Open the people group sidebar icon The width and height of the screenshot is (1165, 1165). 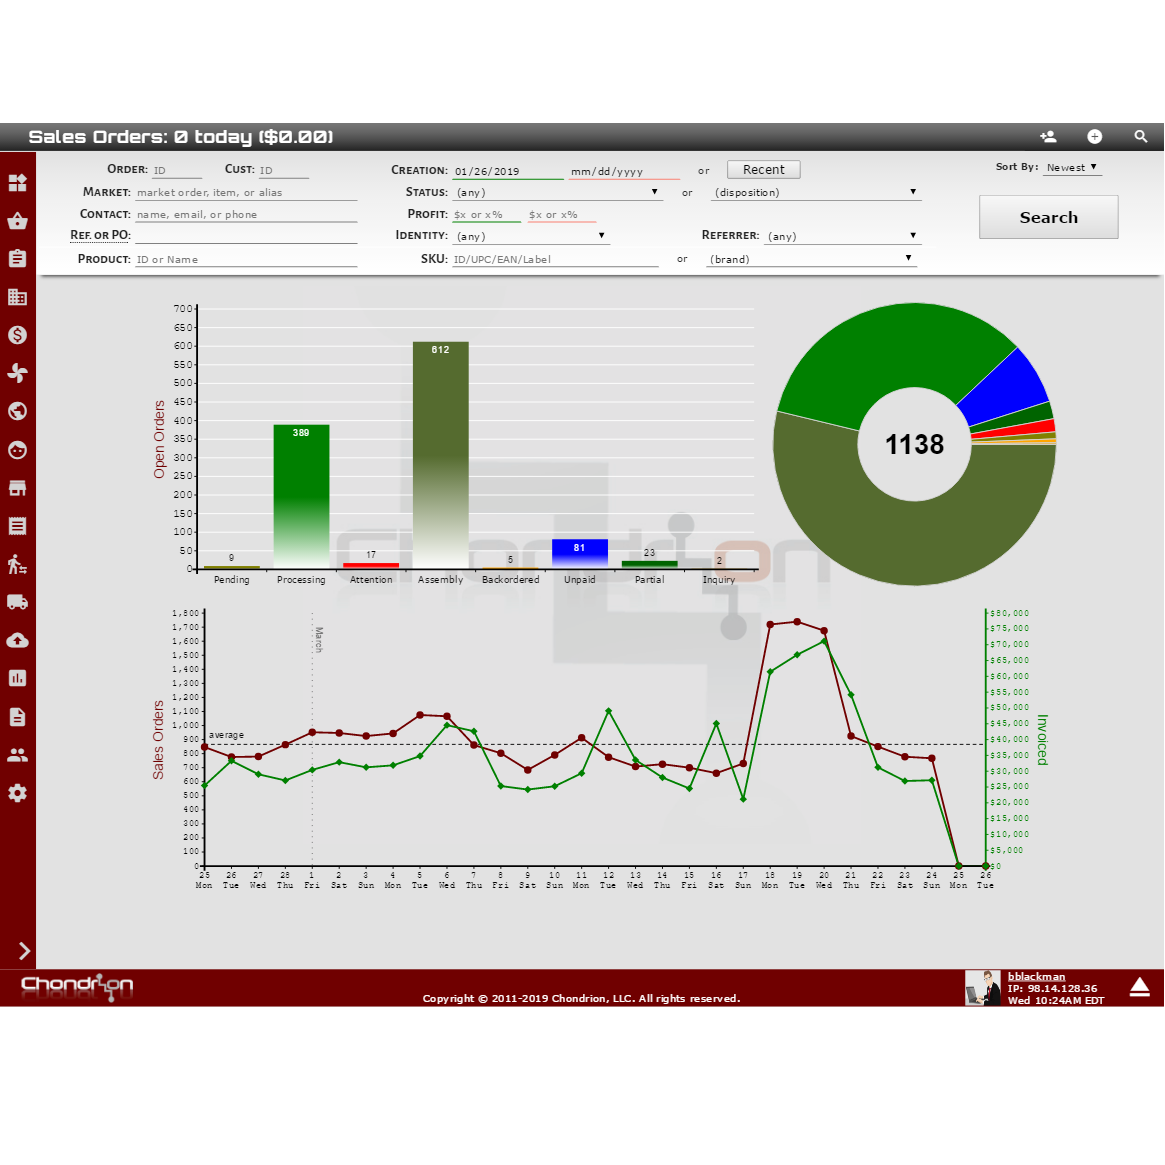18,755
